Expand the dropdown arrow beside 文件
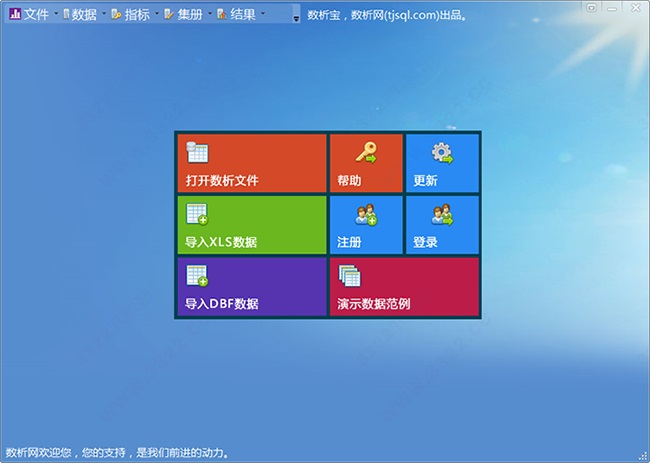 [56, 14]
